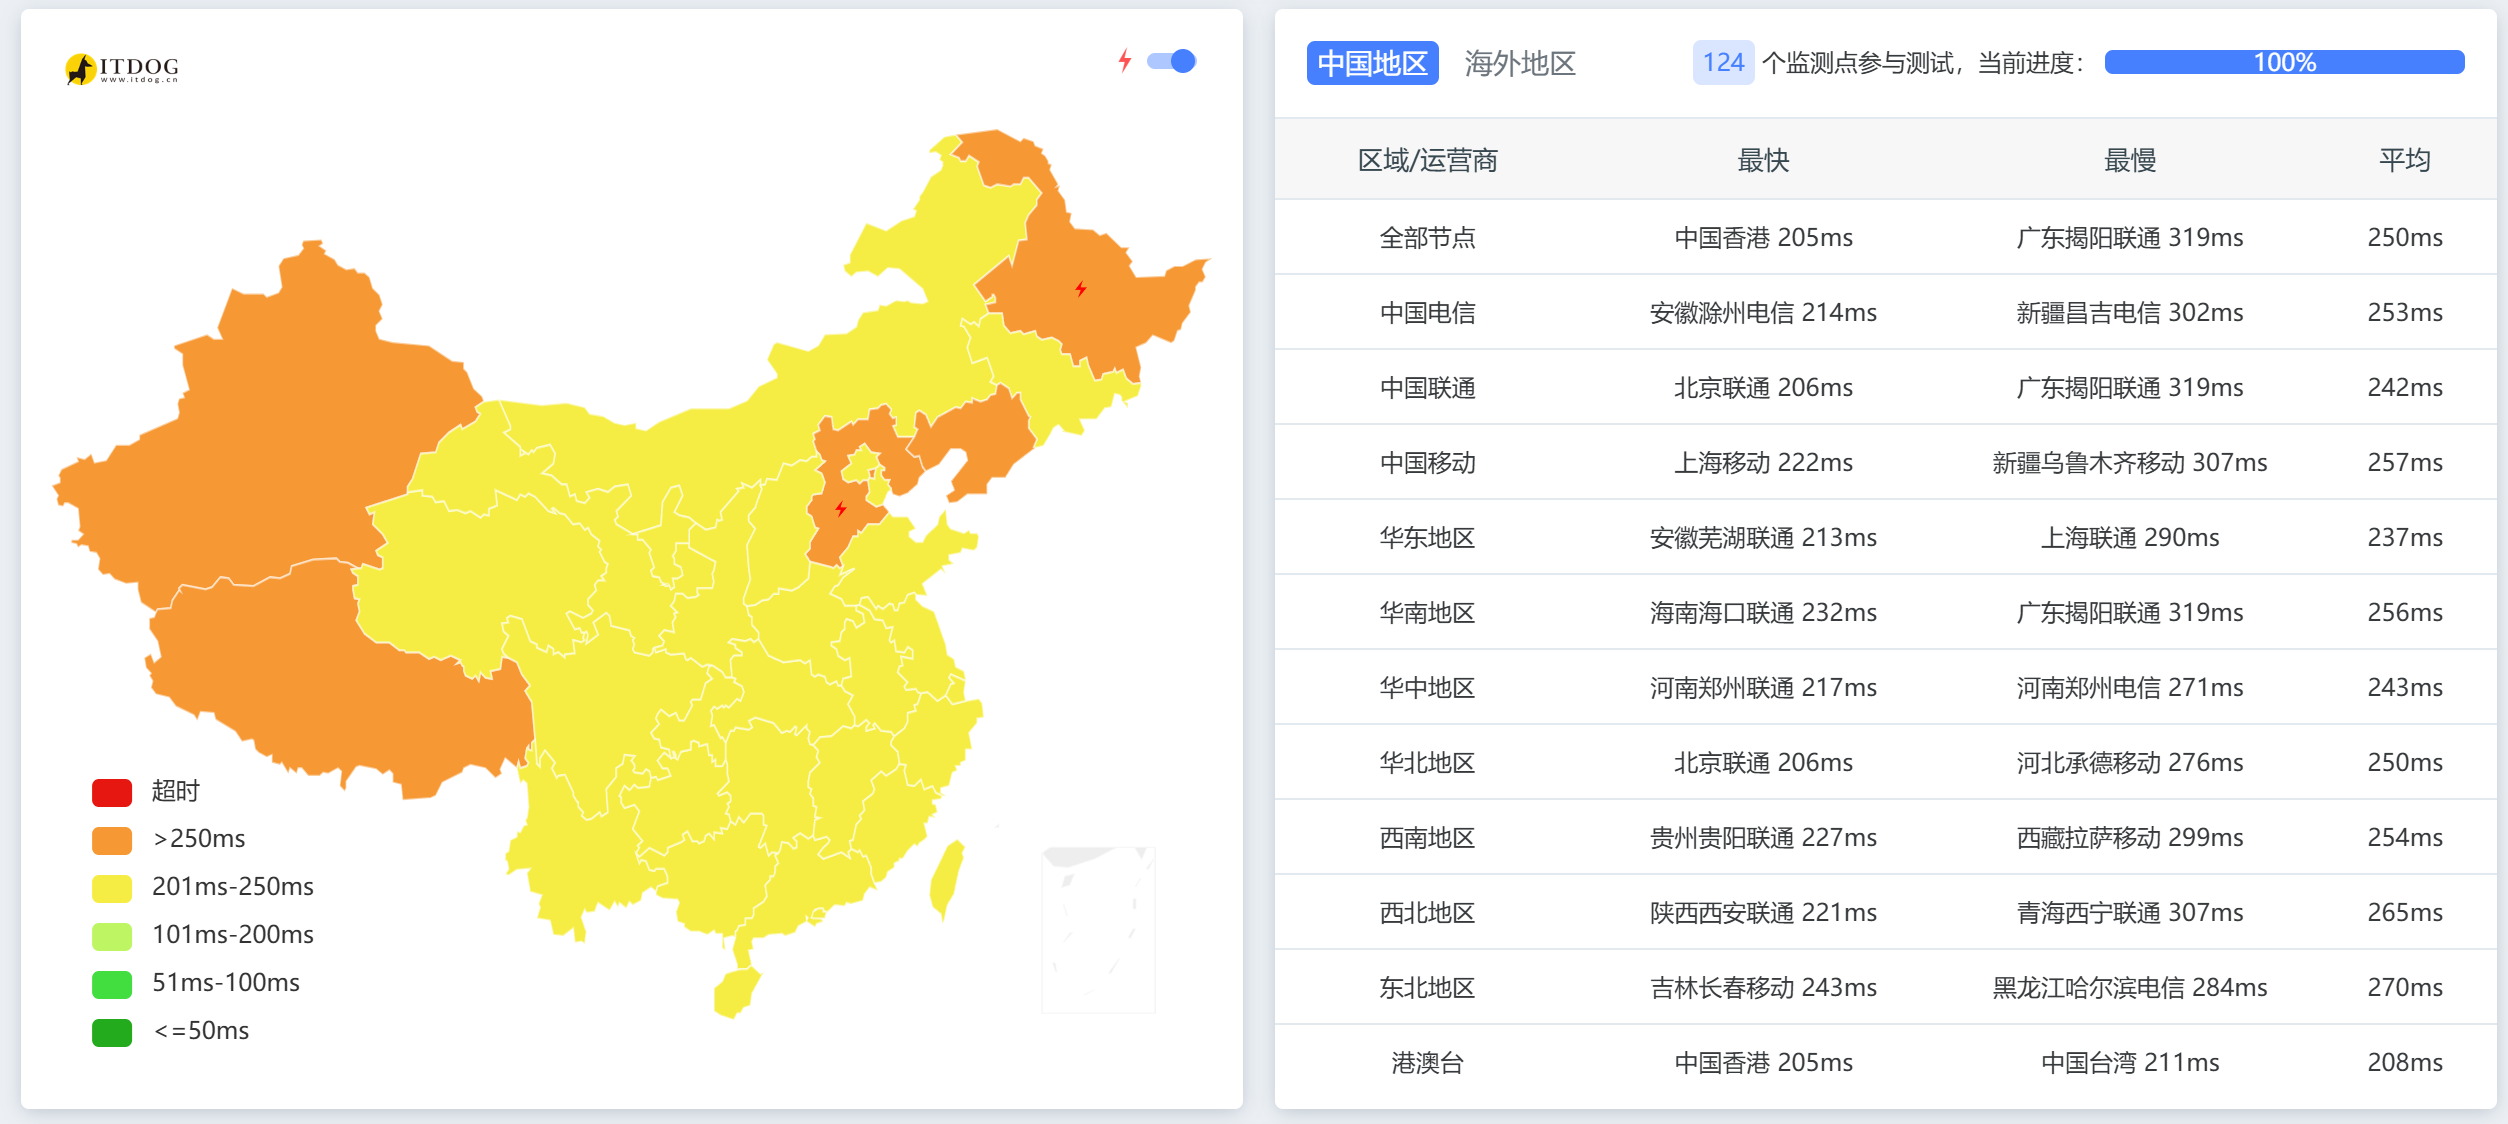
Task: Click 河南郑州电信 271ms cell
Action: 2130,687
